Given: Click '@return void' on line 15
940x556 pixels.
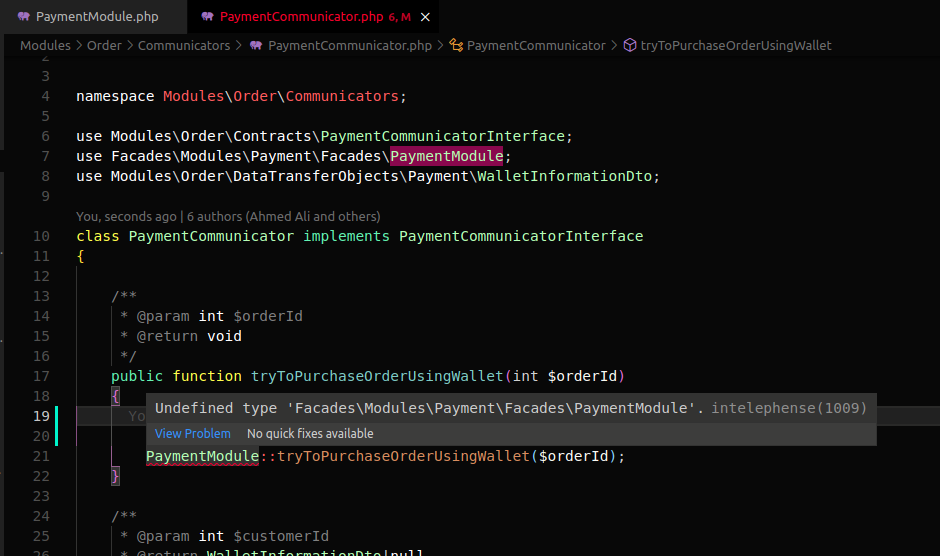Looking at the screenshot, I should coord(189,336).
